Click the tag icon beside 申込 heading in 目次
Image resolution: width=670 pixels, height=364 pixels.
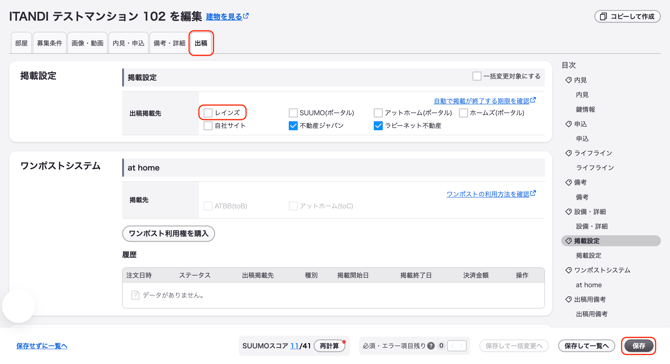[x=568, y=124]
